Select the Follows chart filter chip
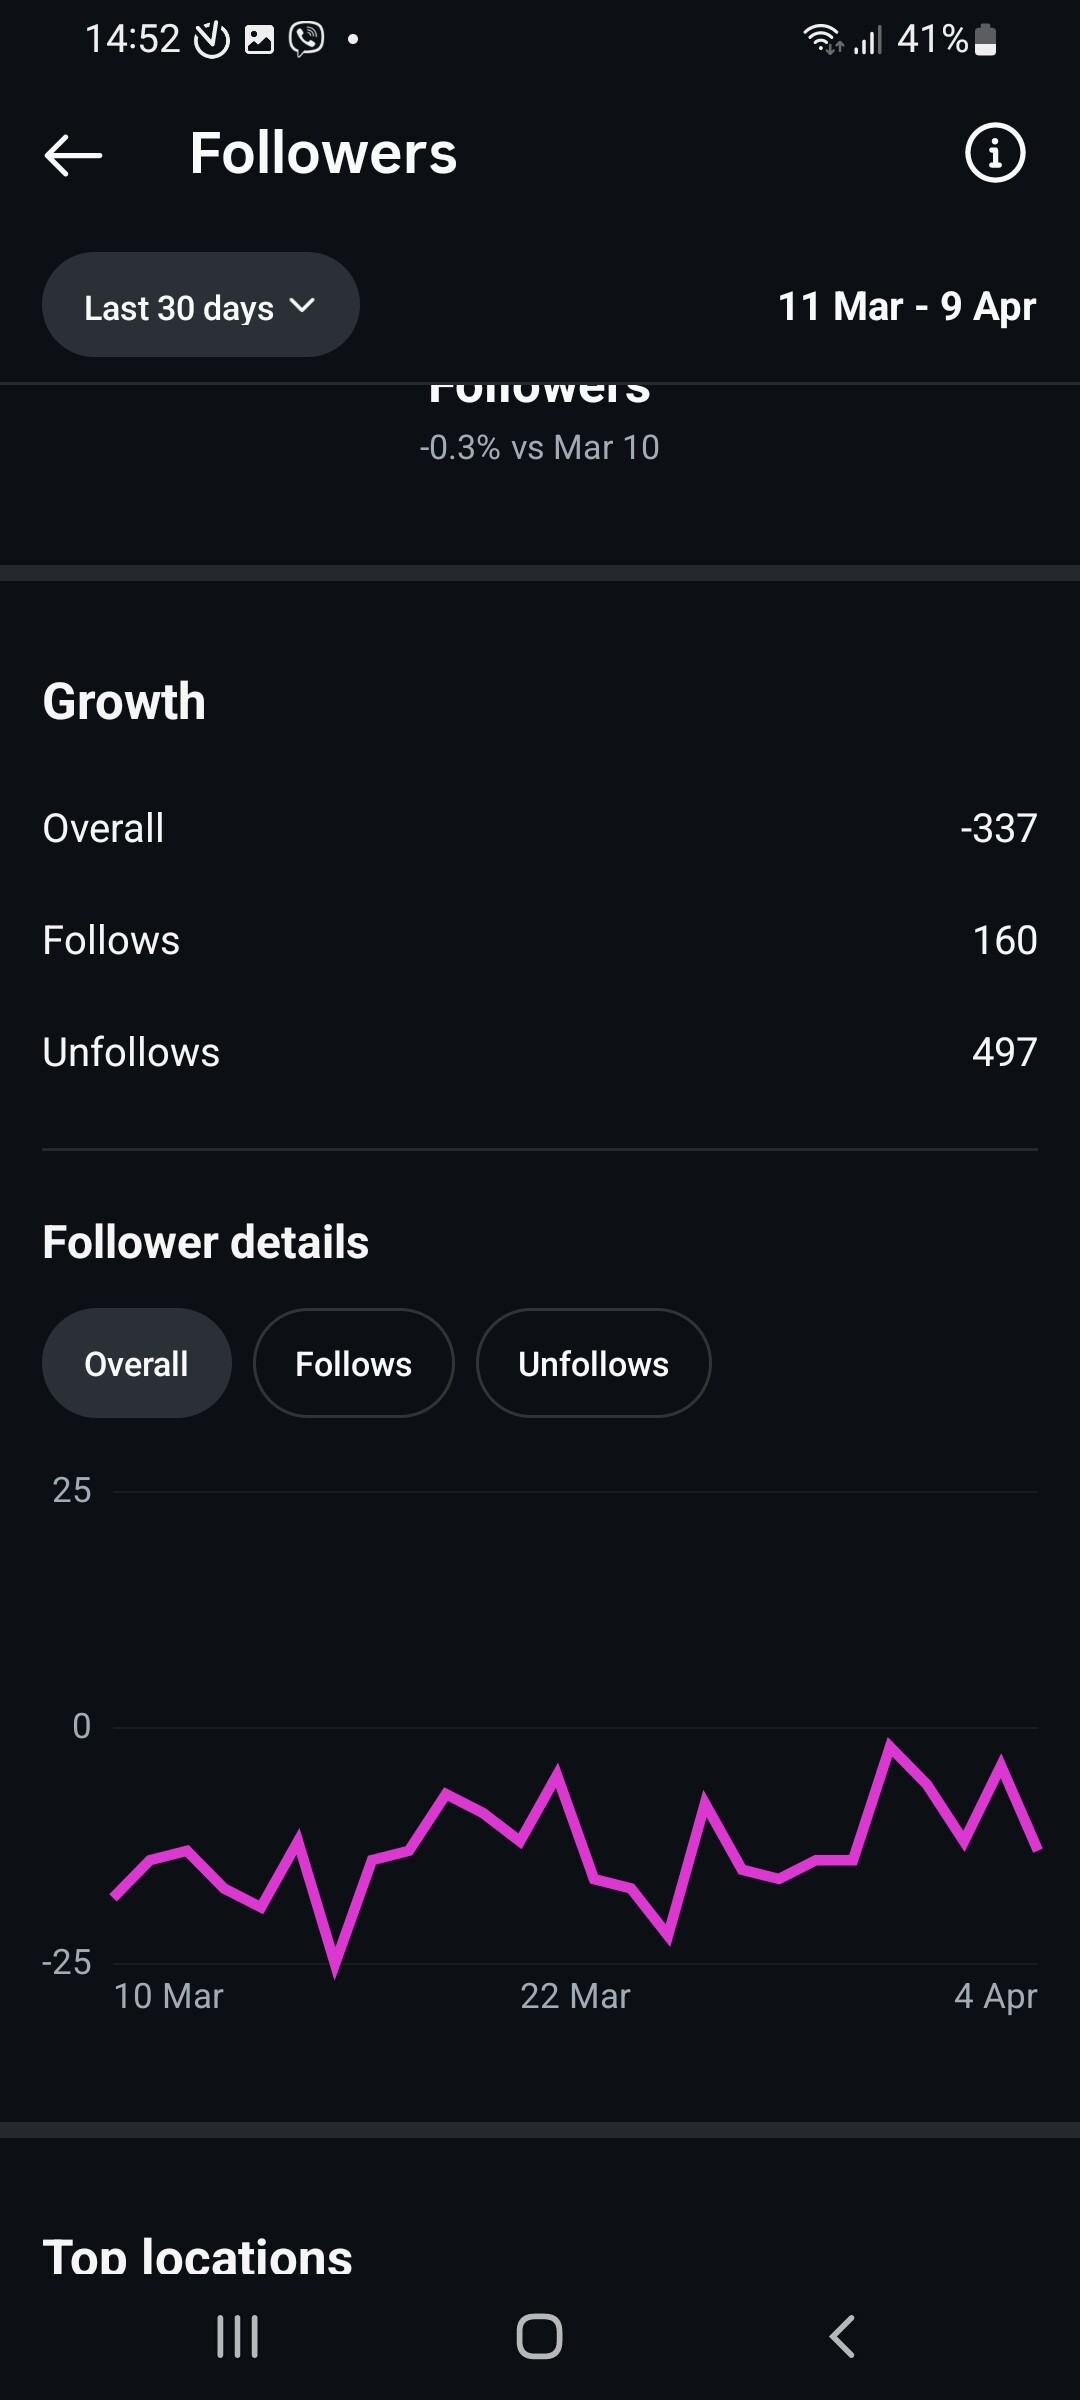Screen dimensions: 1080x2400 pos(354,1363)
